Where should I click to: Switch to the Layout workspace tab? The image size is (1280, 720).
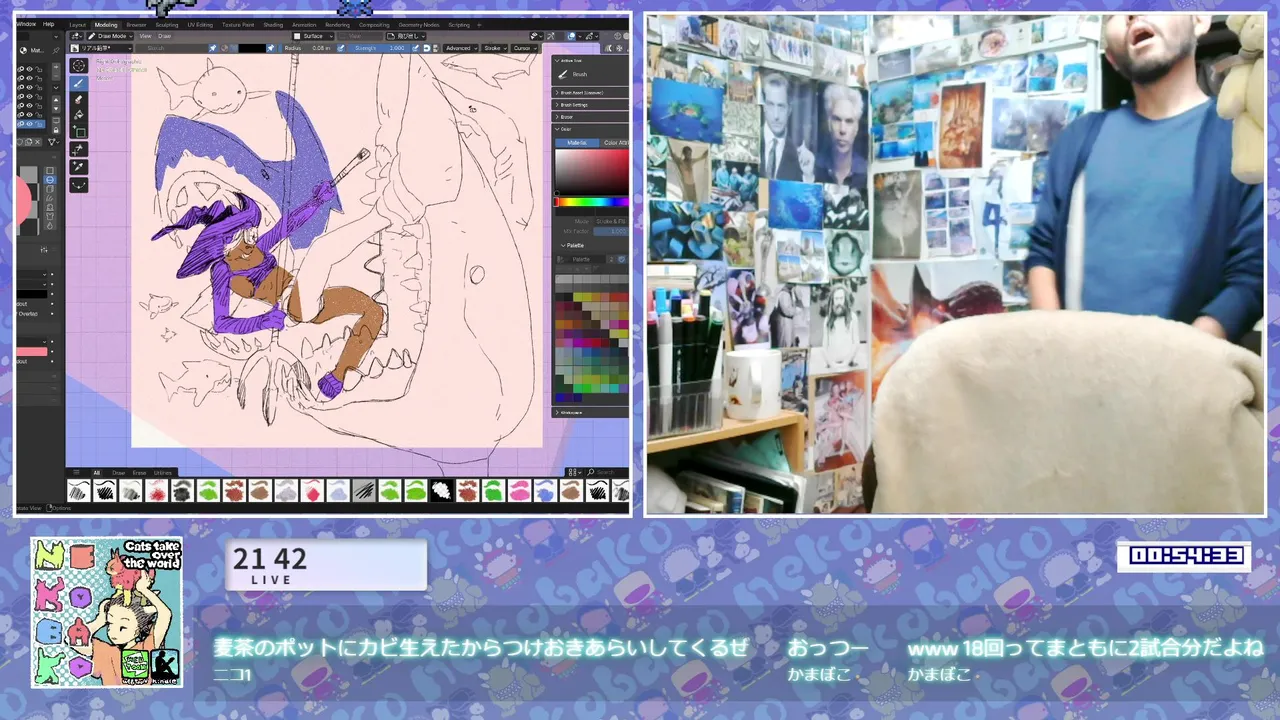(77, 25)
